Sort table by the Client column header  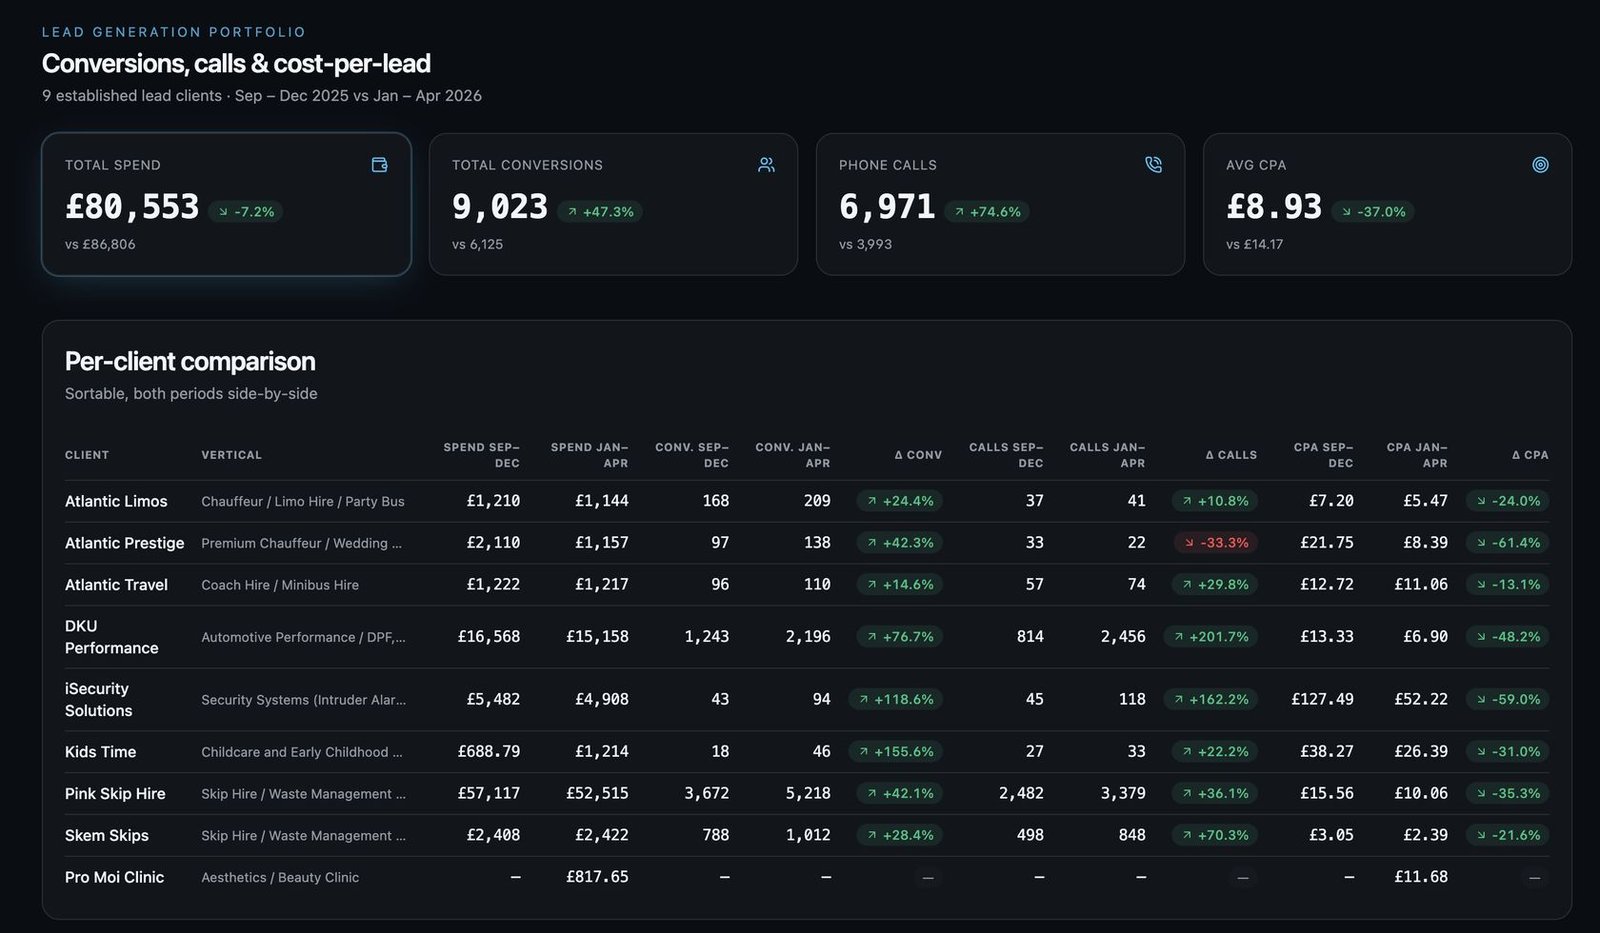pyautogui.click(x=87, y=455)
